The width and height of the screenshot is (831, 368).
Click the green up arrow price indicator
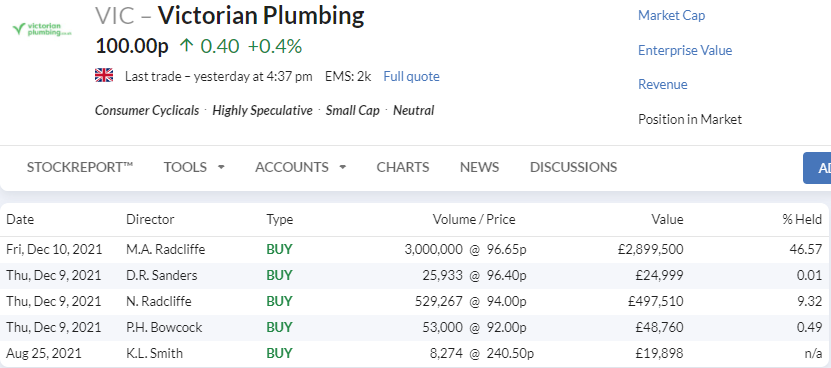(x=186, y=46)
